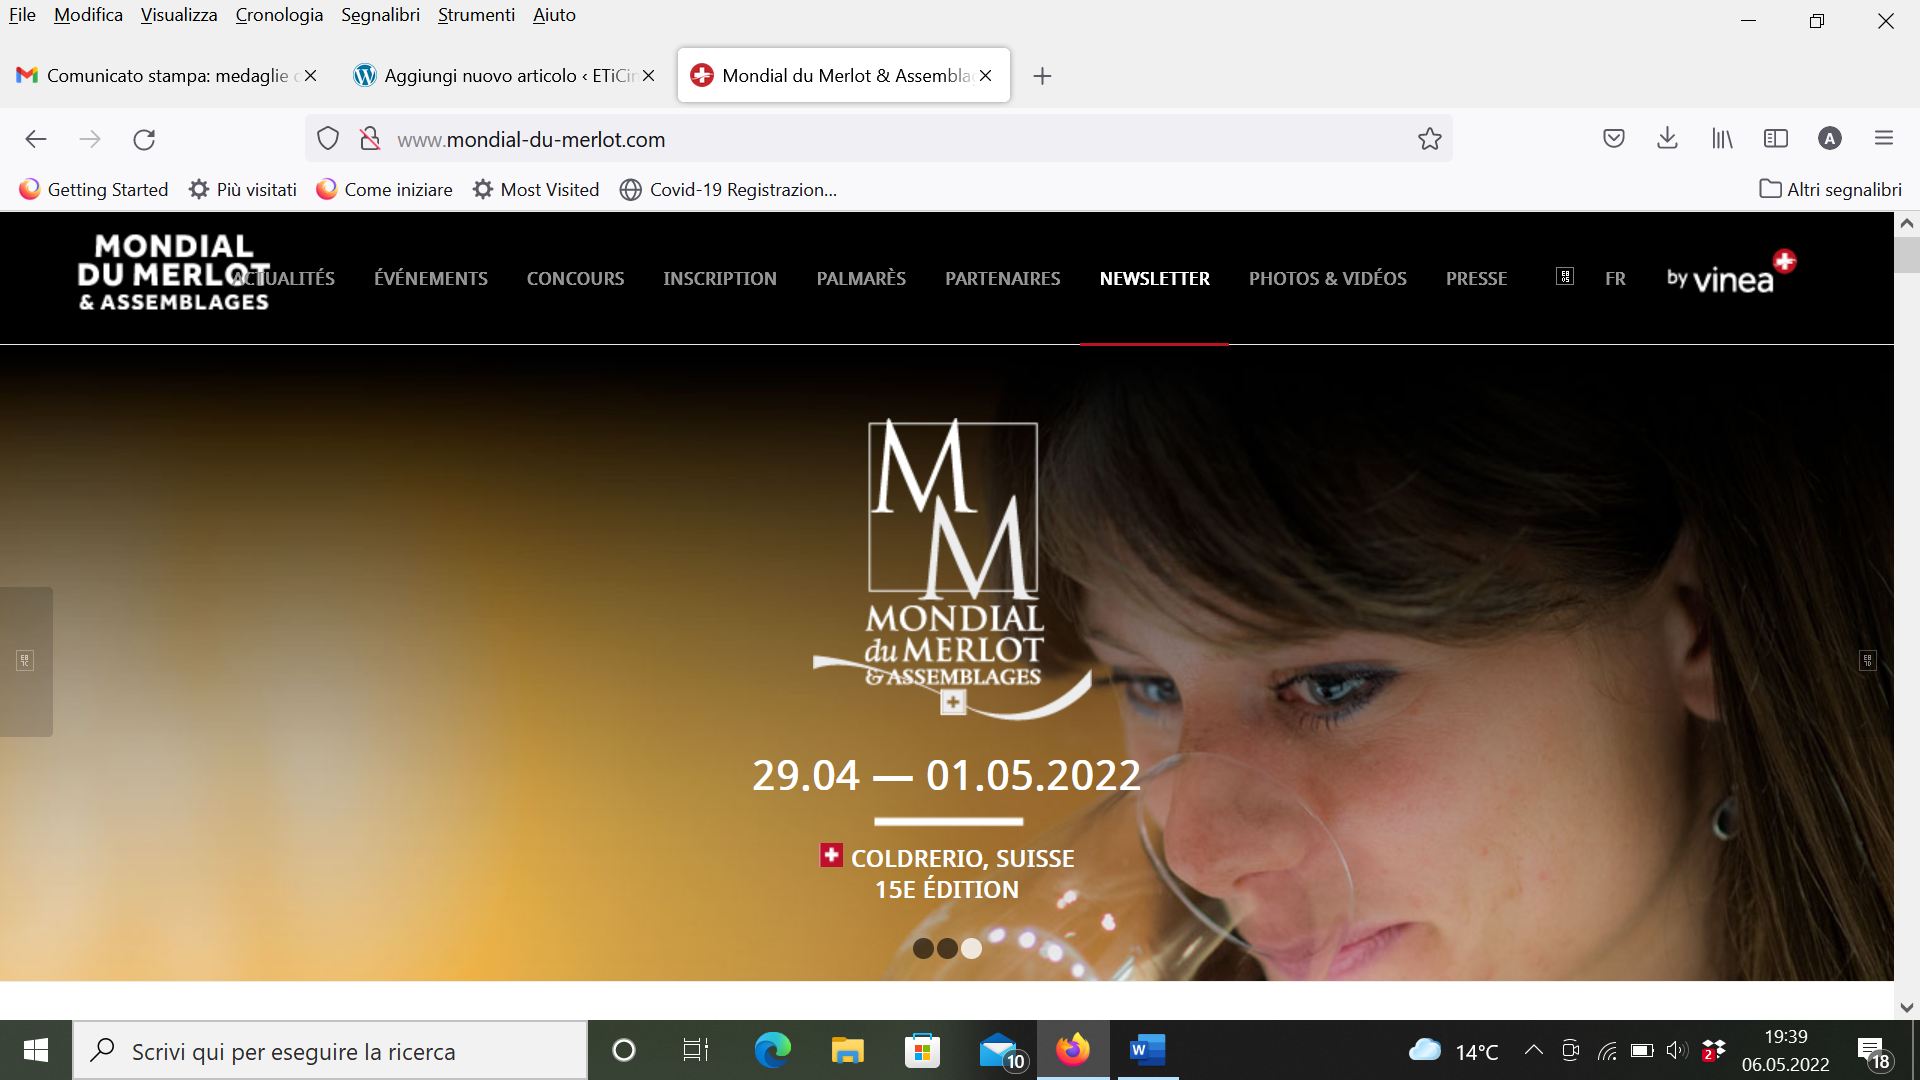Open the Covid-19 Registrazion bookmark
This screenshot has height=1080, width=1920.
point(728,190)
